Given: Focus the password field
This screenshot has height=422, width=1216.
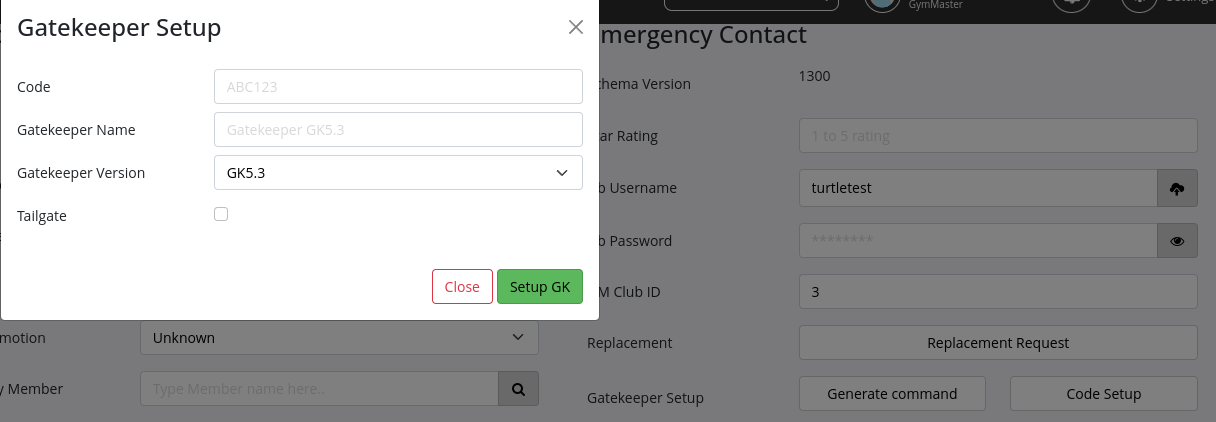Looking at the screenshot, I should click(x=978, y=241).
